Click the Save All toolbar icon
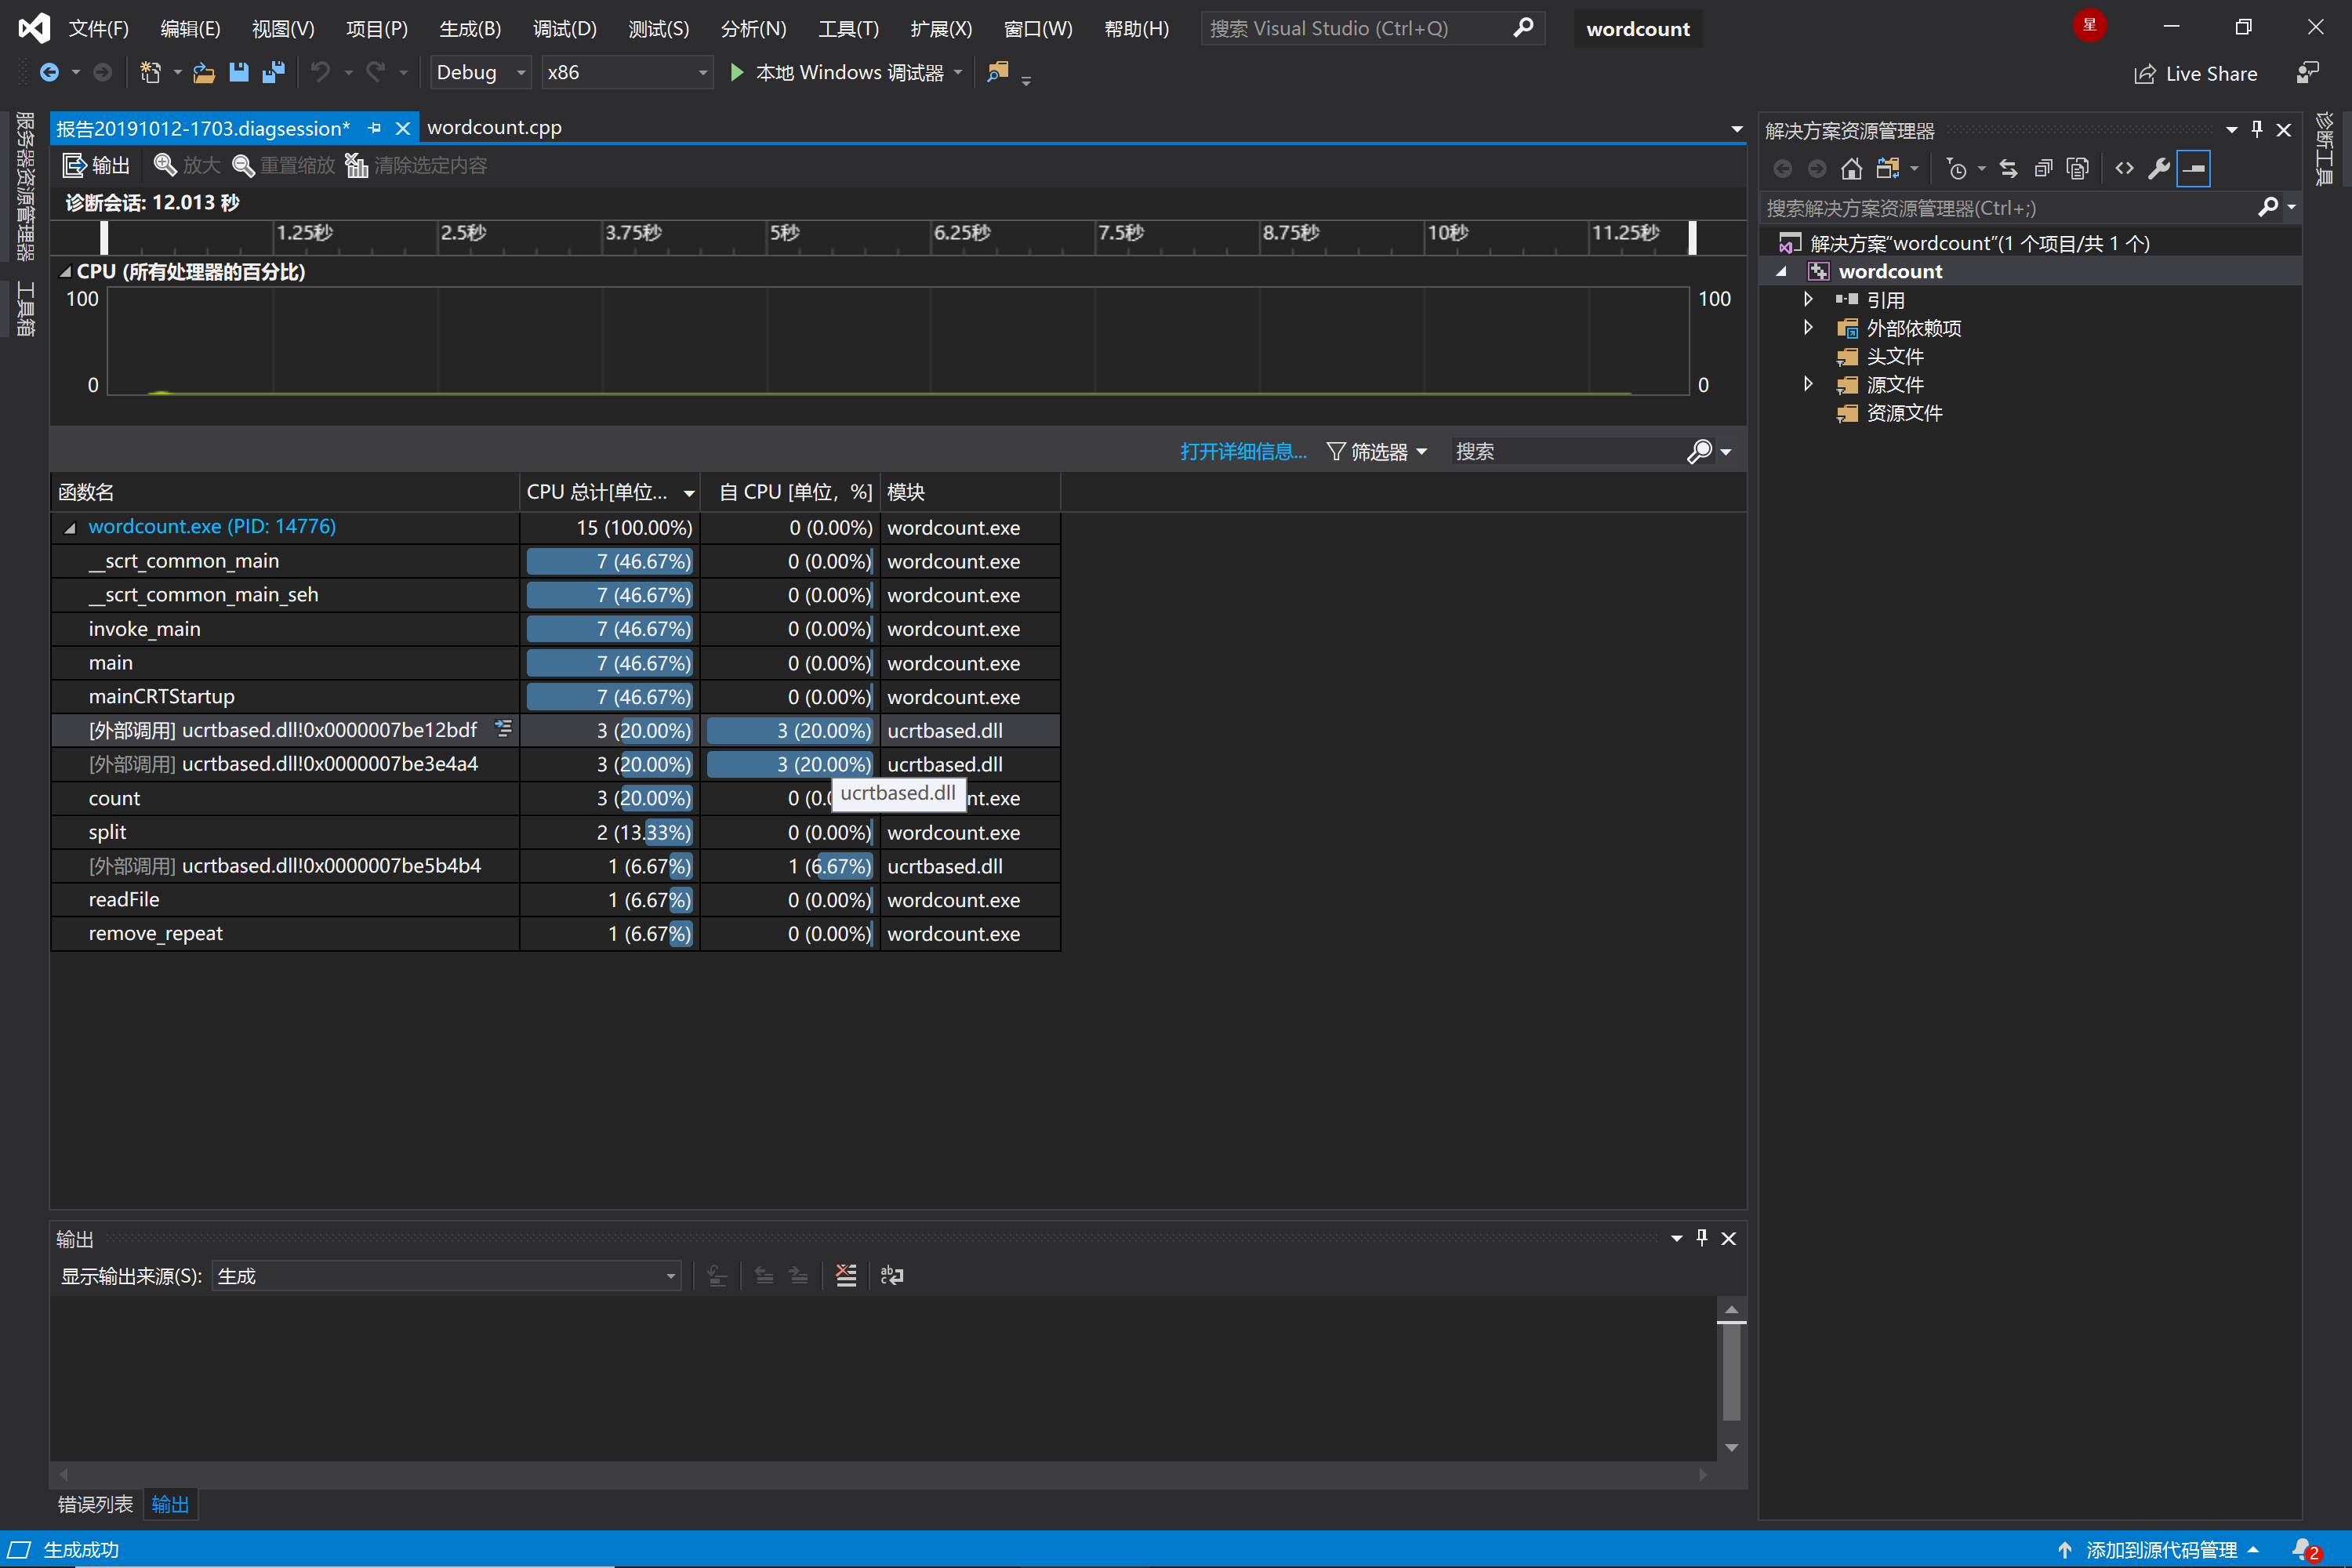The height and width of the screenshot is (1568, 2352). (273, 72)
